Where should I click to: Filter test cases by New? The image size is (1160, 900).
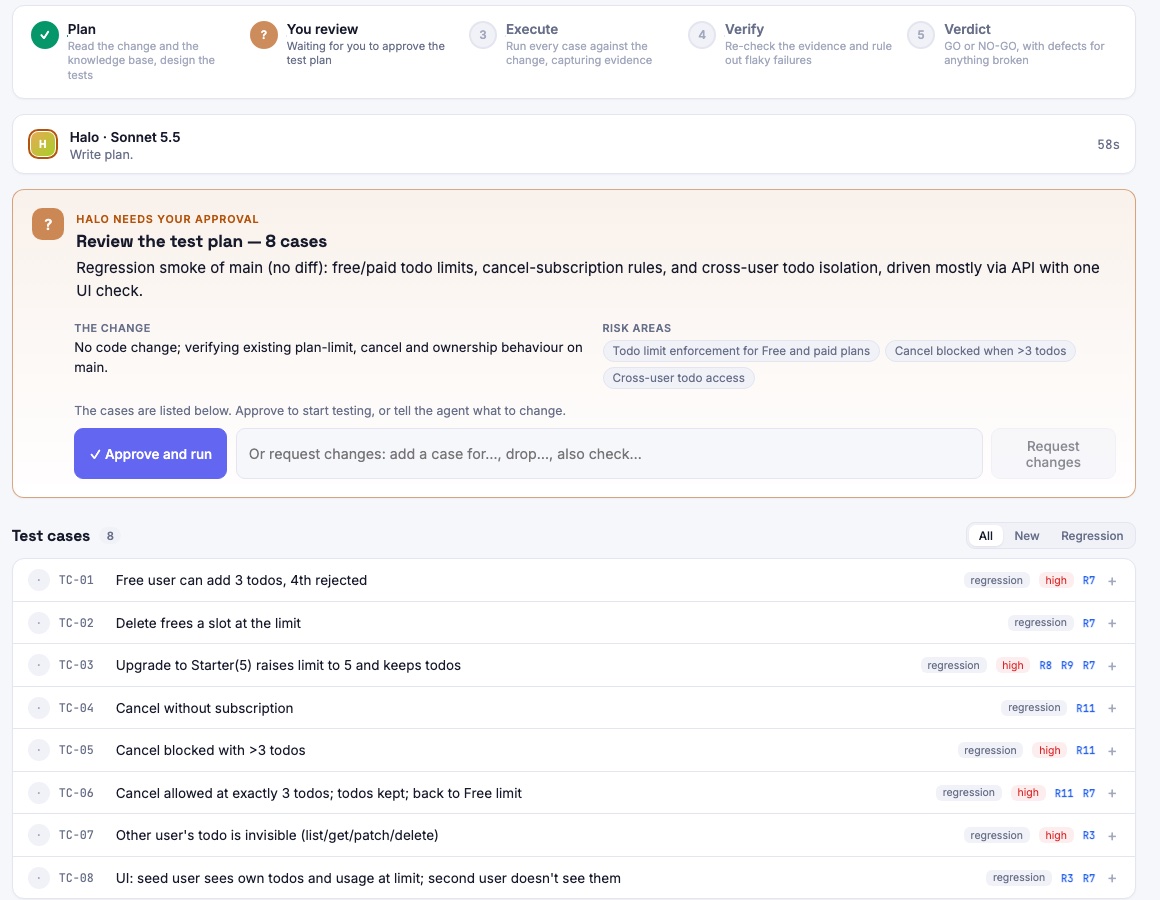[1027, 535]
